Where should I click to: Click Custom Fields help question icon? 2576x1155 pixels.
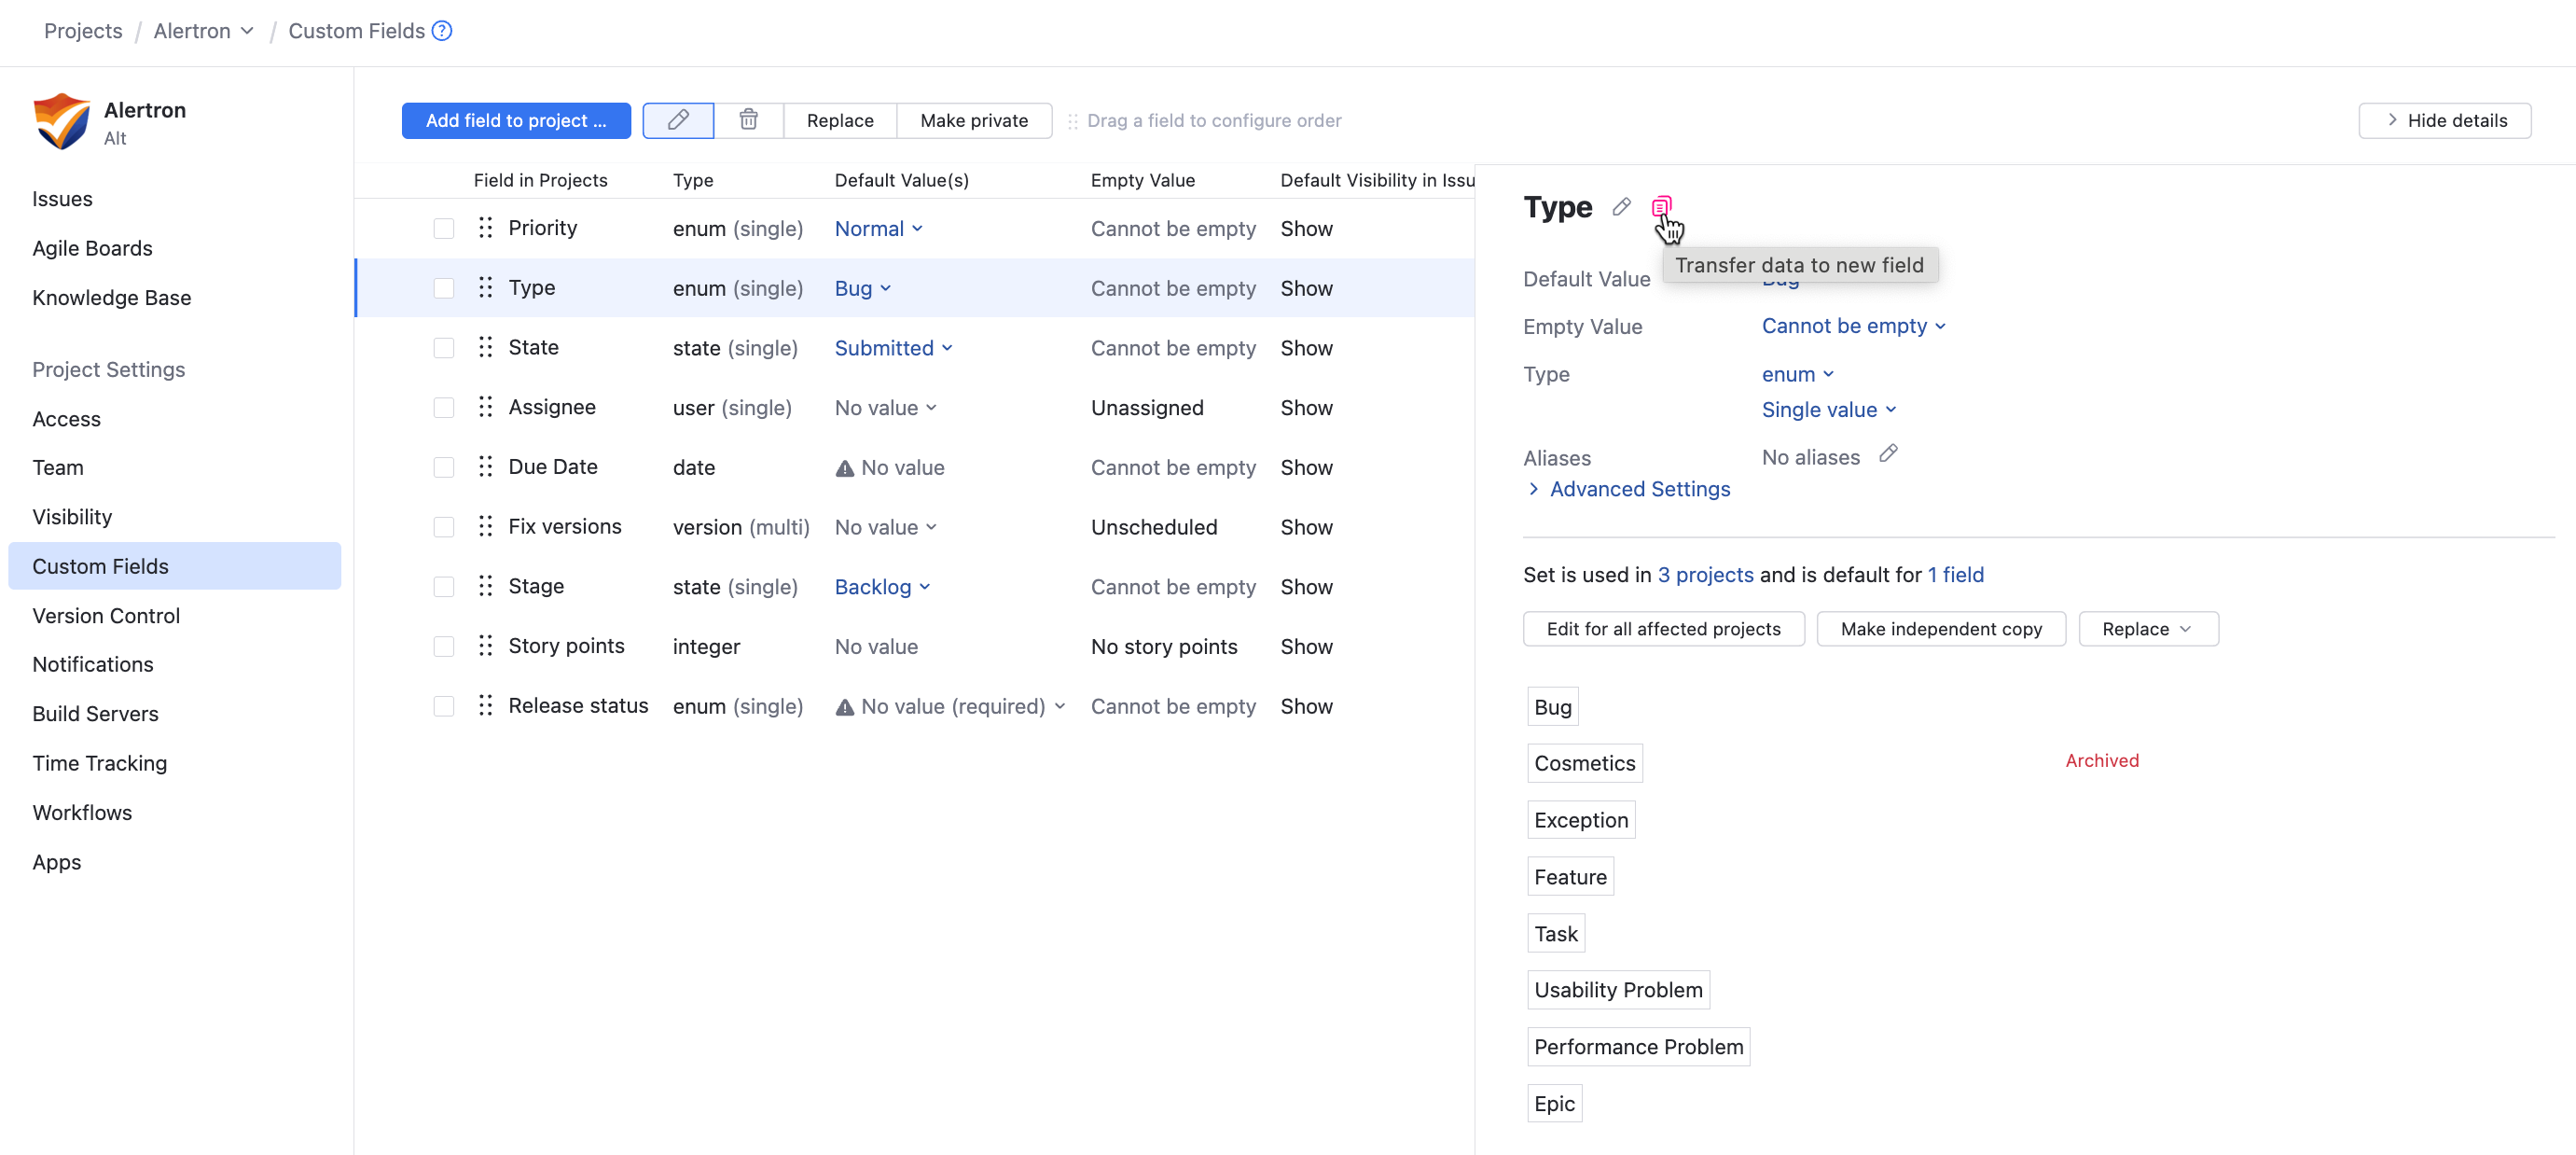click(442, 31)
